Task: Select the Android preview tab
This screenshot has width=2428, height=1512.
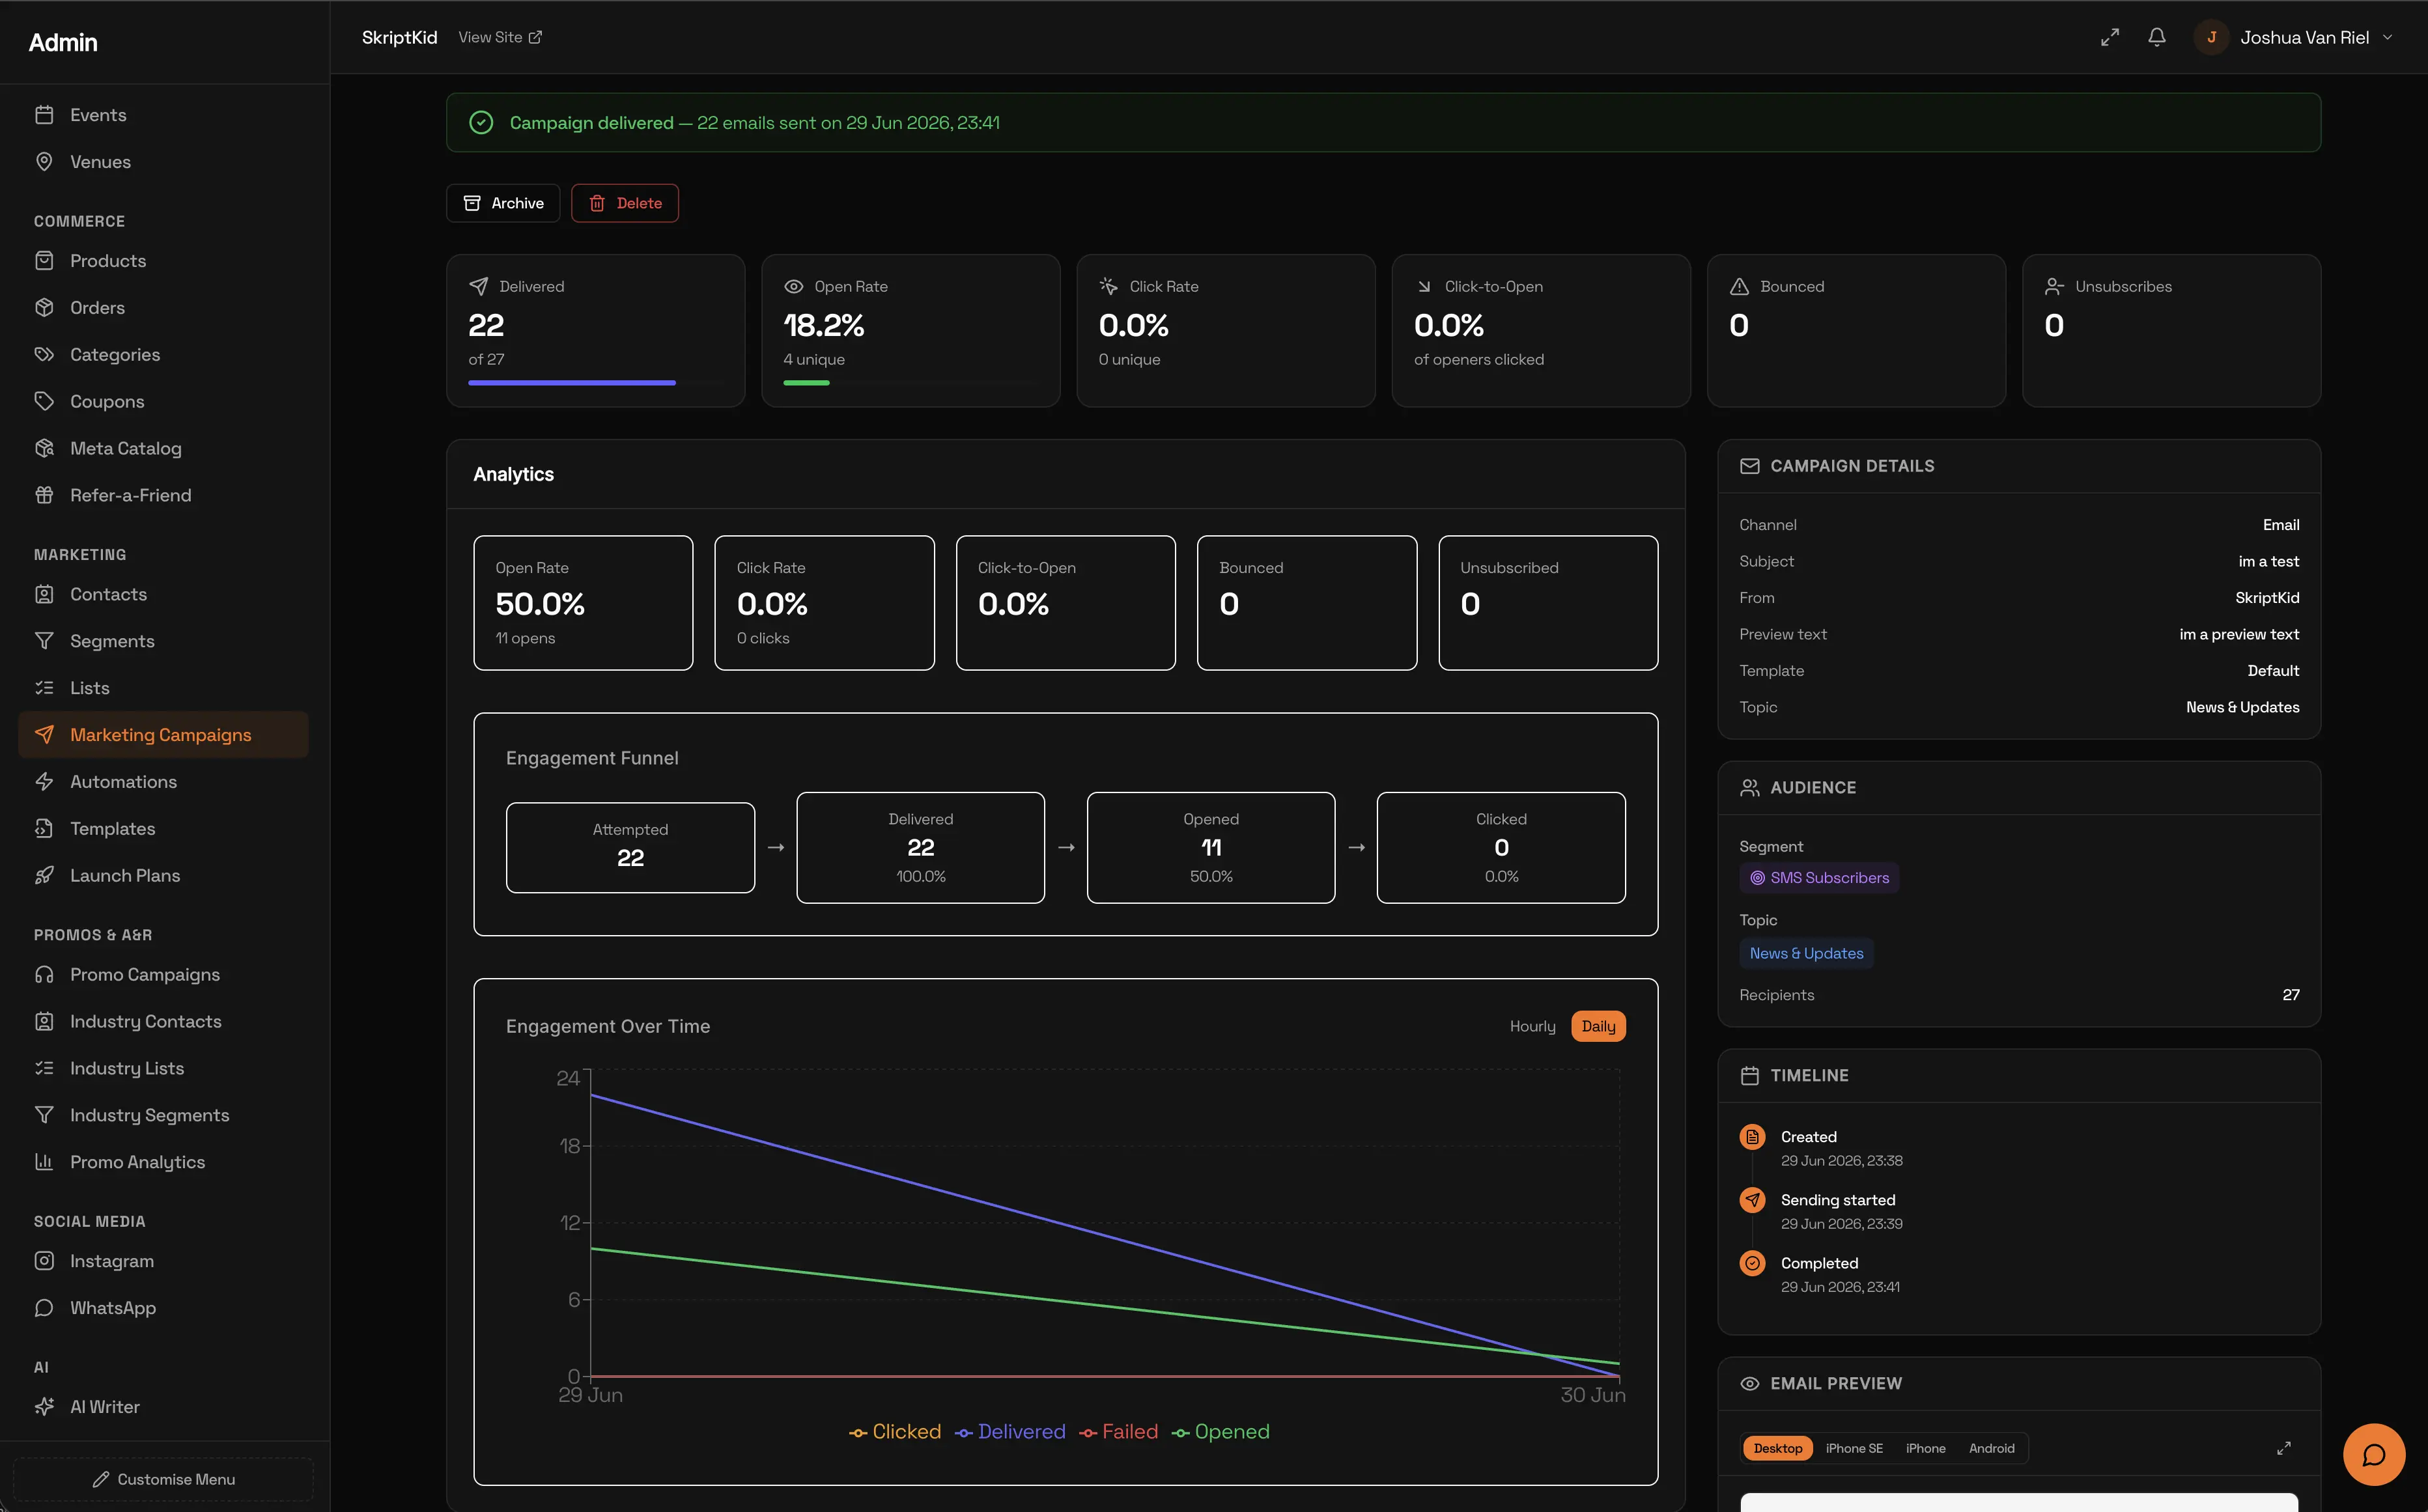Action: tap(1991, 1448)
